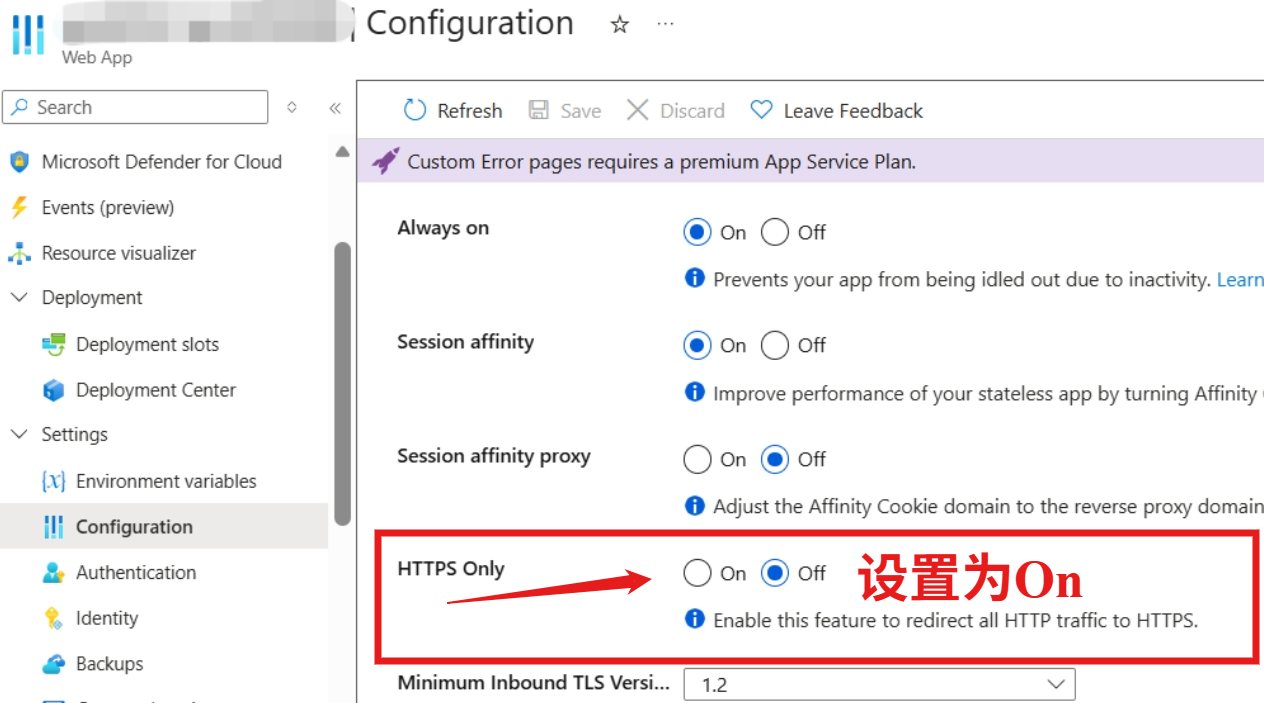The height and width of the screenshot is (703, 1264).
Task: Set Session affinity proxy to On
Action: [697, 459]
